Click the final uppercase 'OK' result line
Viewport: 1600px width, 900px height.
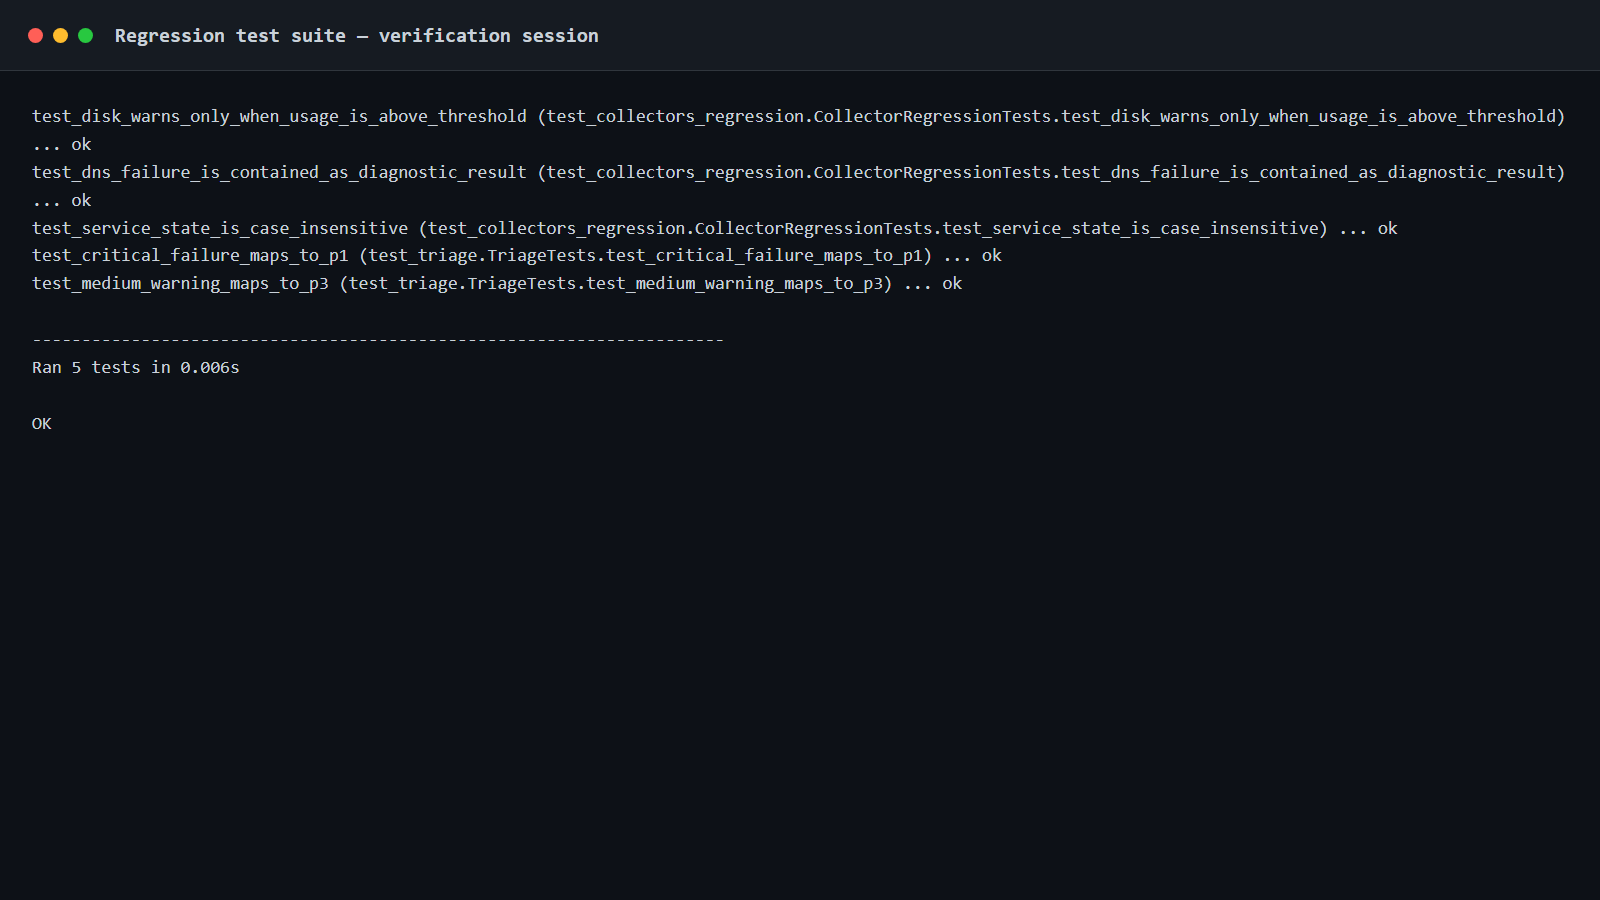coord(41,423)
